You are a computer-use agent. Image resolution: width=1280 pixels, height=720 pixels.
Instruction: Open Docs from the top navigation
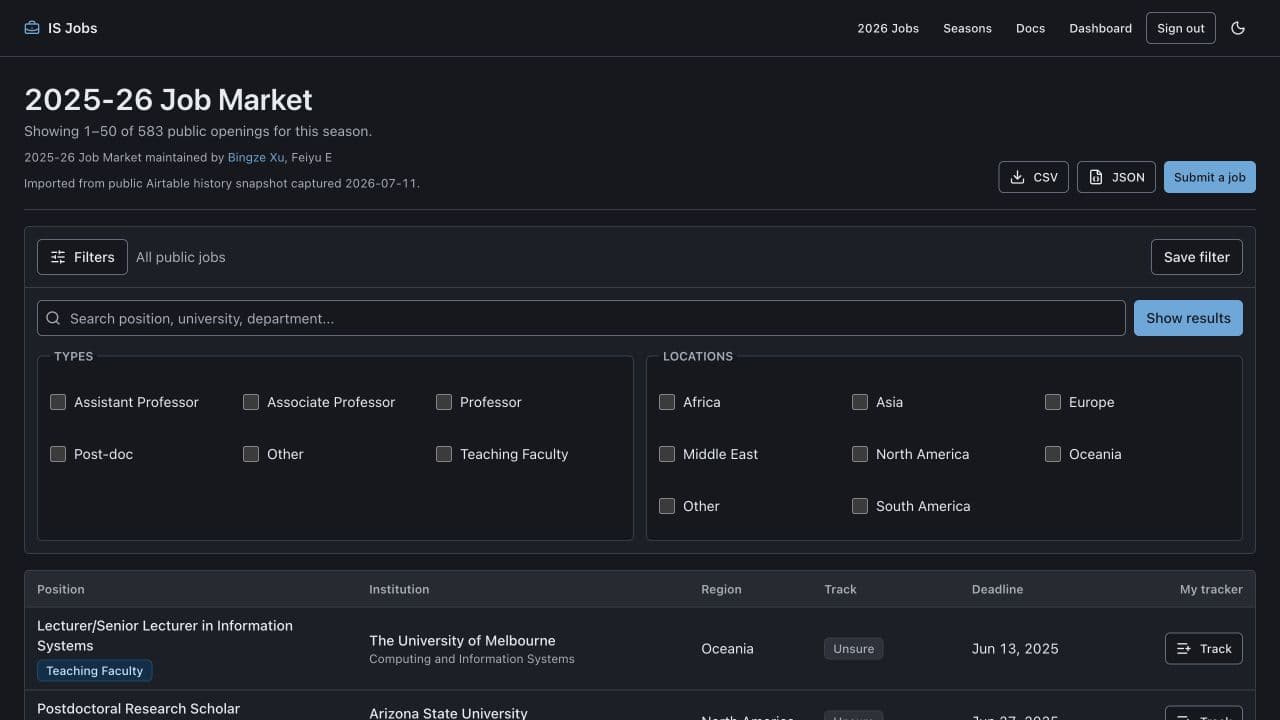1030,28
